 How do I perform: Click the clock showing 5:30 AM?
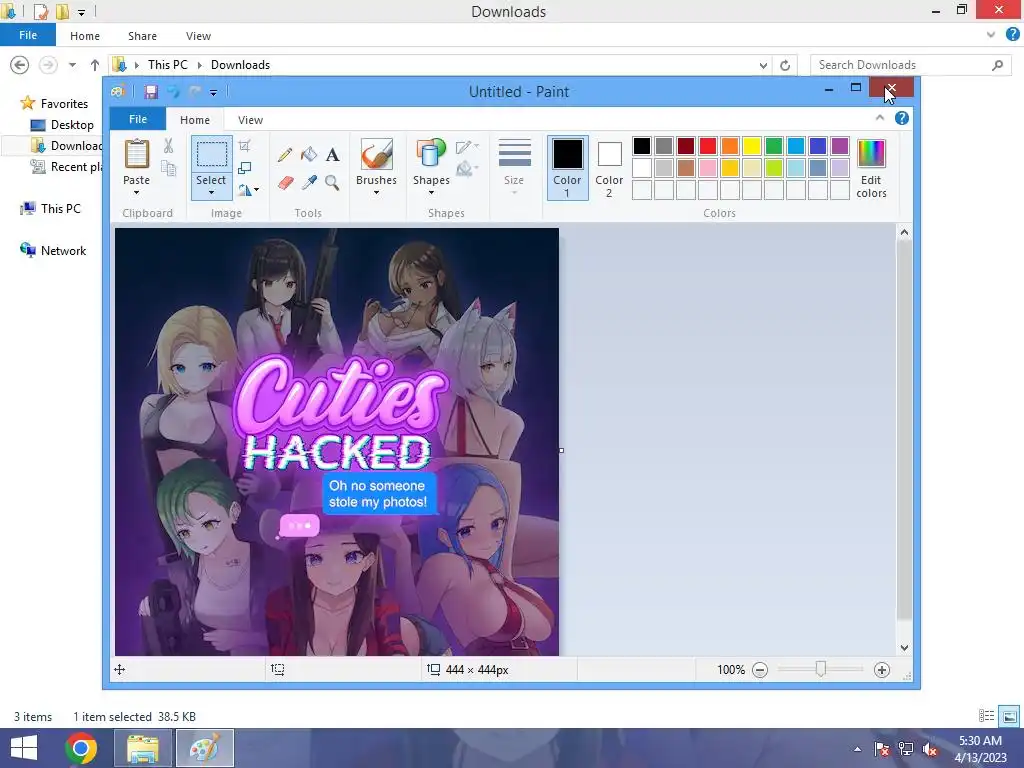point(980,741)
